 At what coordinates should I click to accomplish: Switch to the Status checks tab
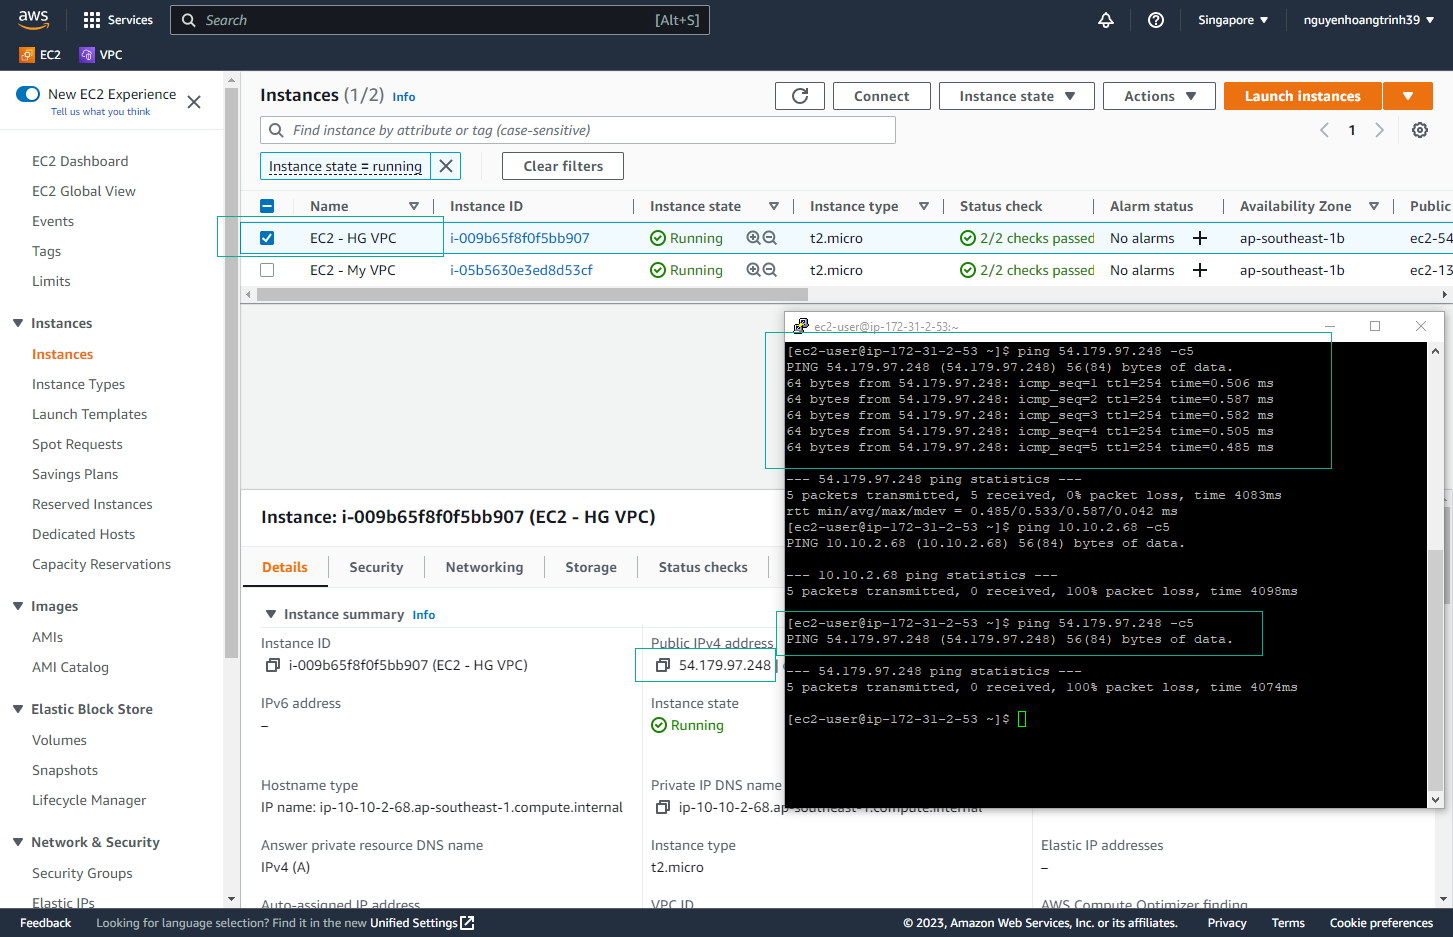[x=703, y=567]
